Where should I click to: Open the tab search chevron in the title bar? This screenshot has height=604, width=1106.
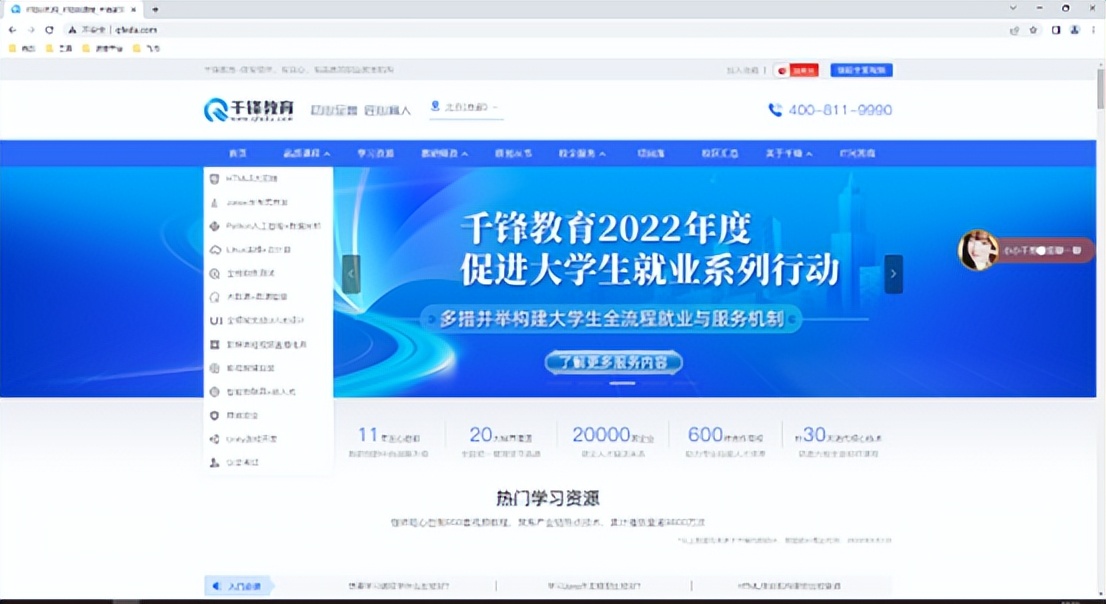click(x=1014, y=8)
